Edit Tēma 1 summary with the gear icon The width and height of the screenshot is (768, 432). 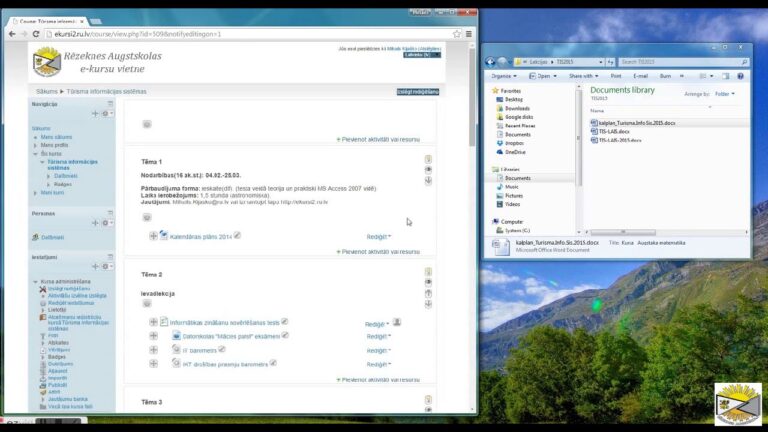146,217
